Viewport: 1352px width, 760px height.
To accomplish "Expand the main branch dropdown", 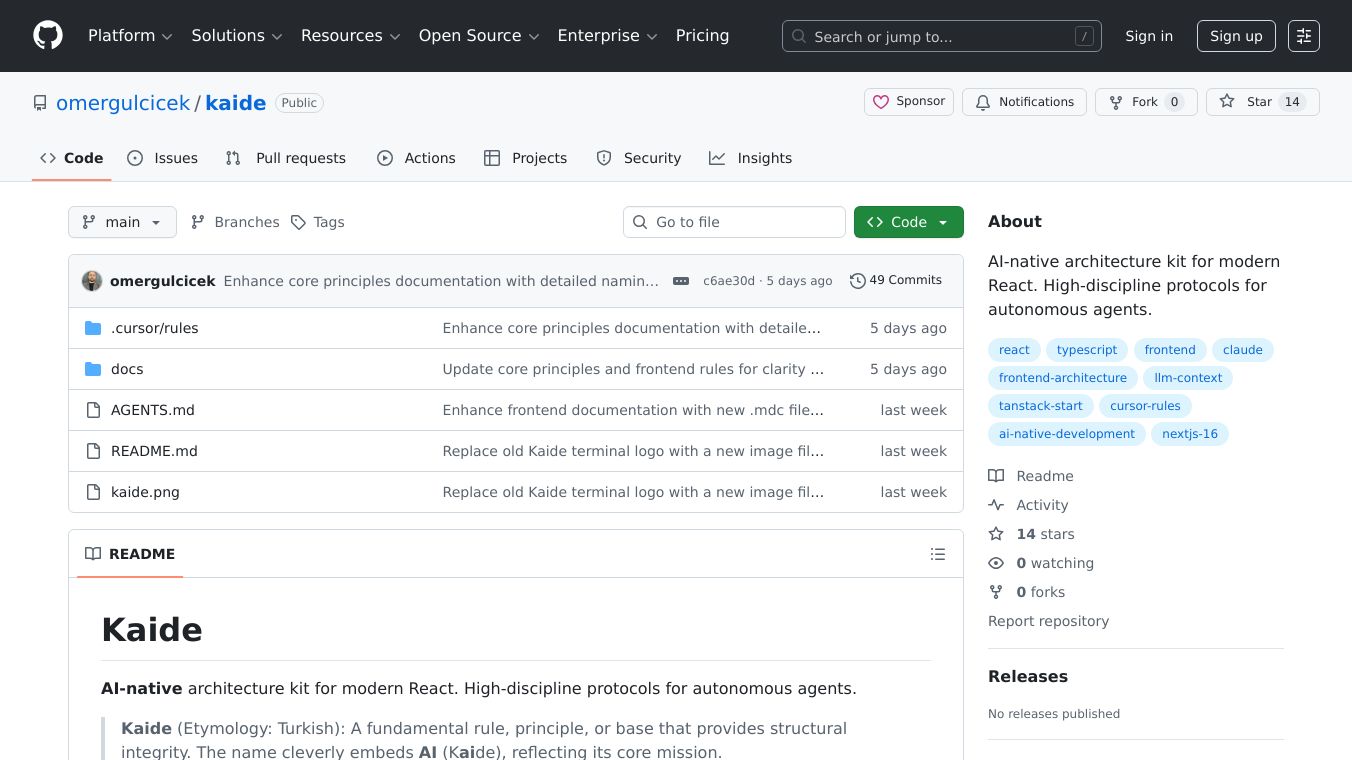I will pos(122,222).
